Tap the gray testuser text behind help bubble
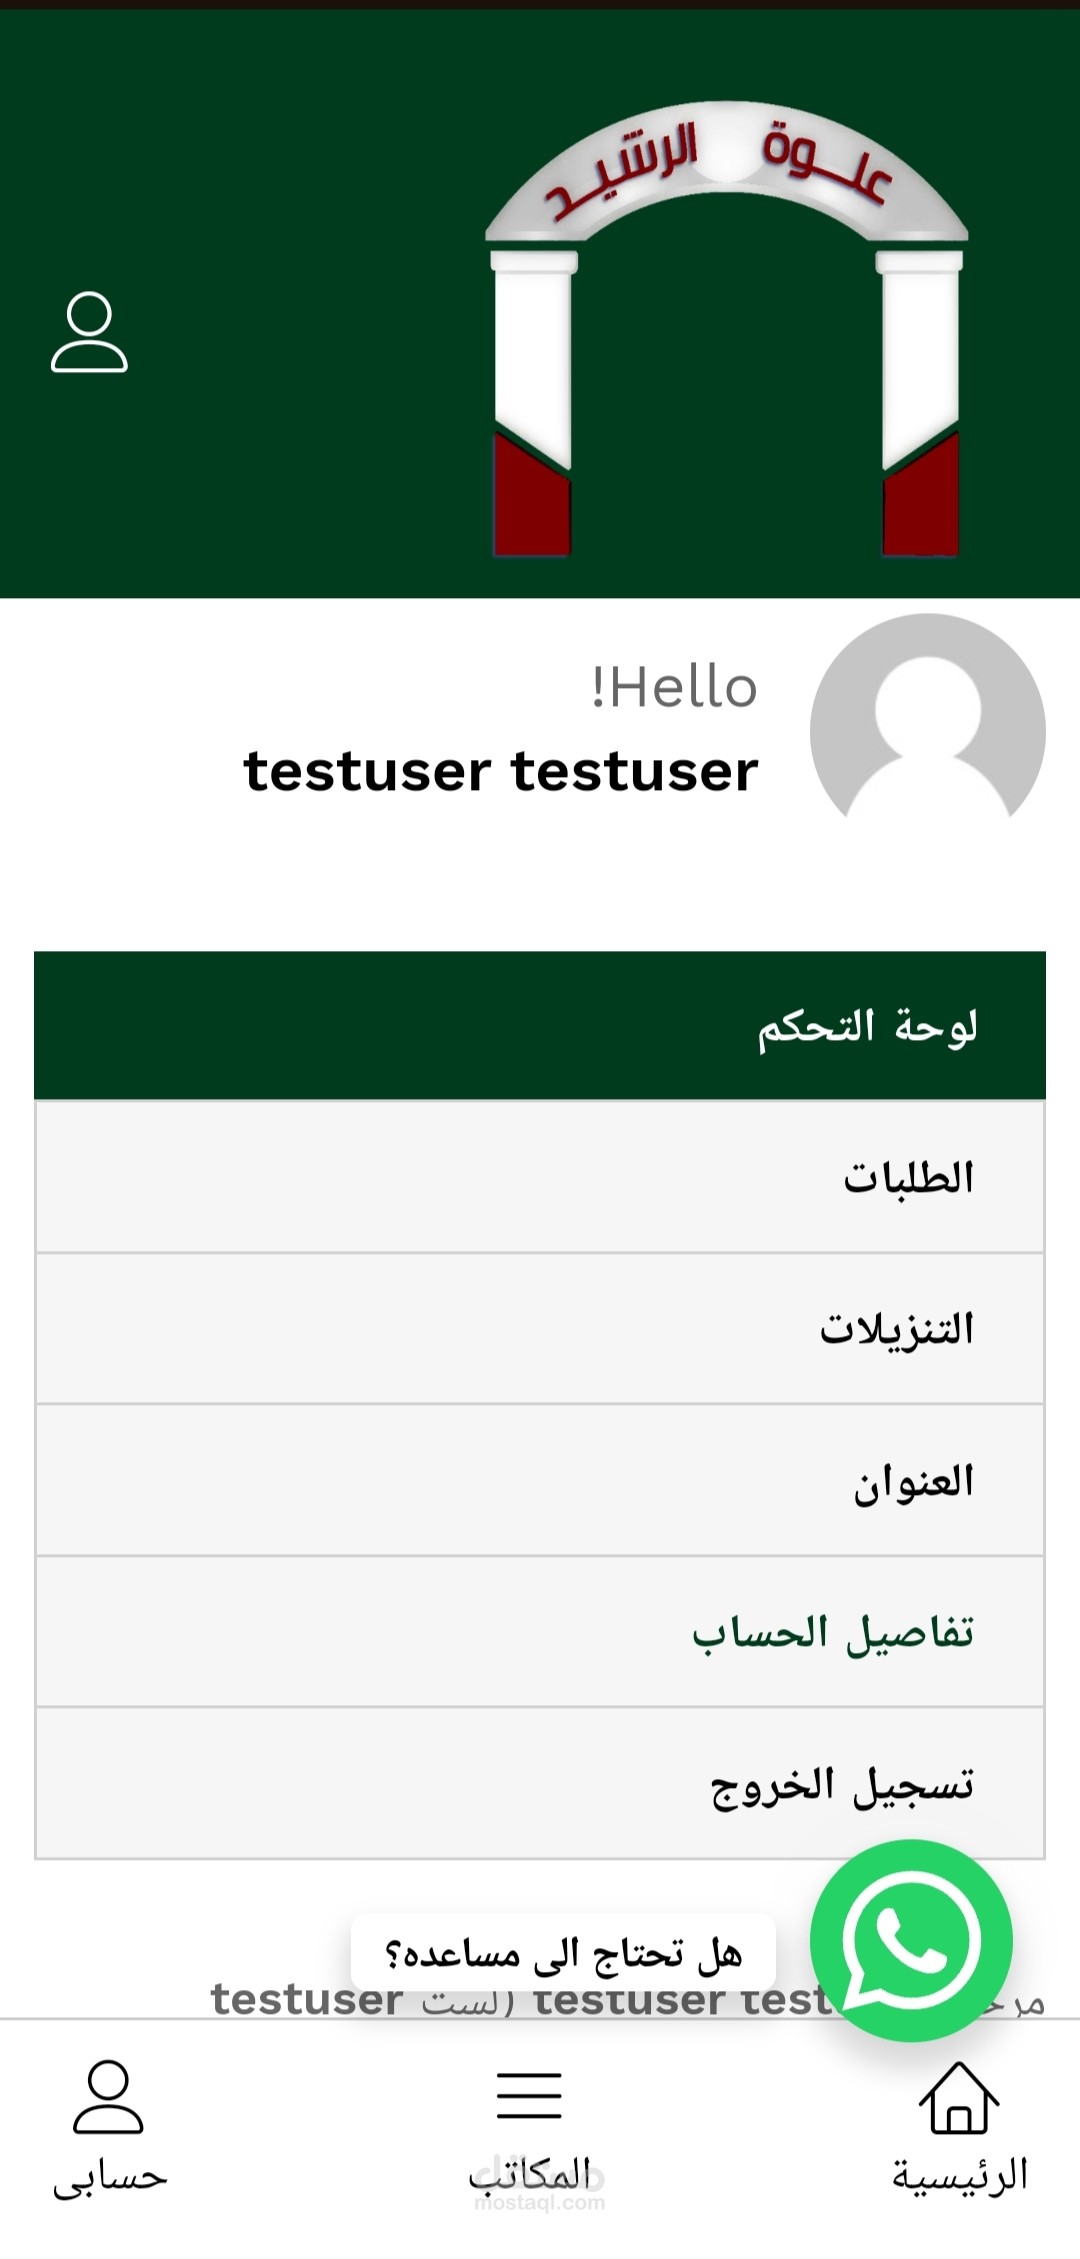This screenshot has width=1080, height=2259. coord(306,2001)
